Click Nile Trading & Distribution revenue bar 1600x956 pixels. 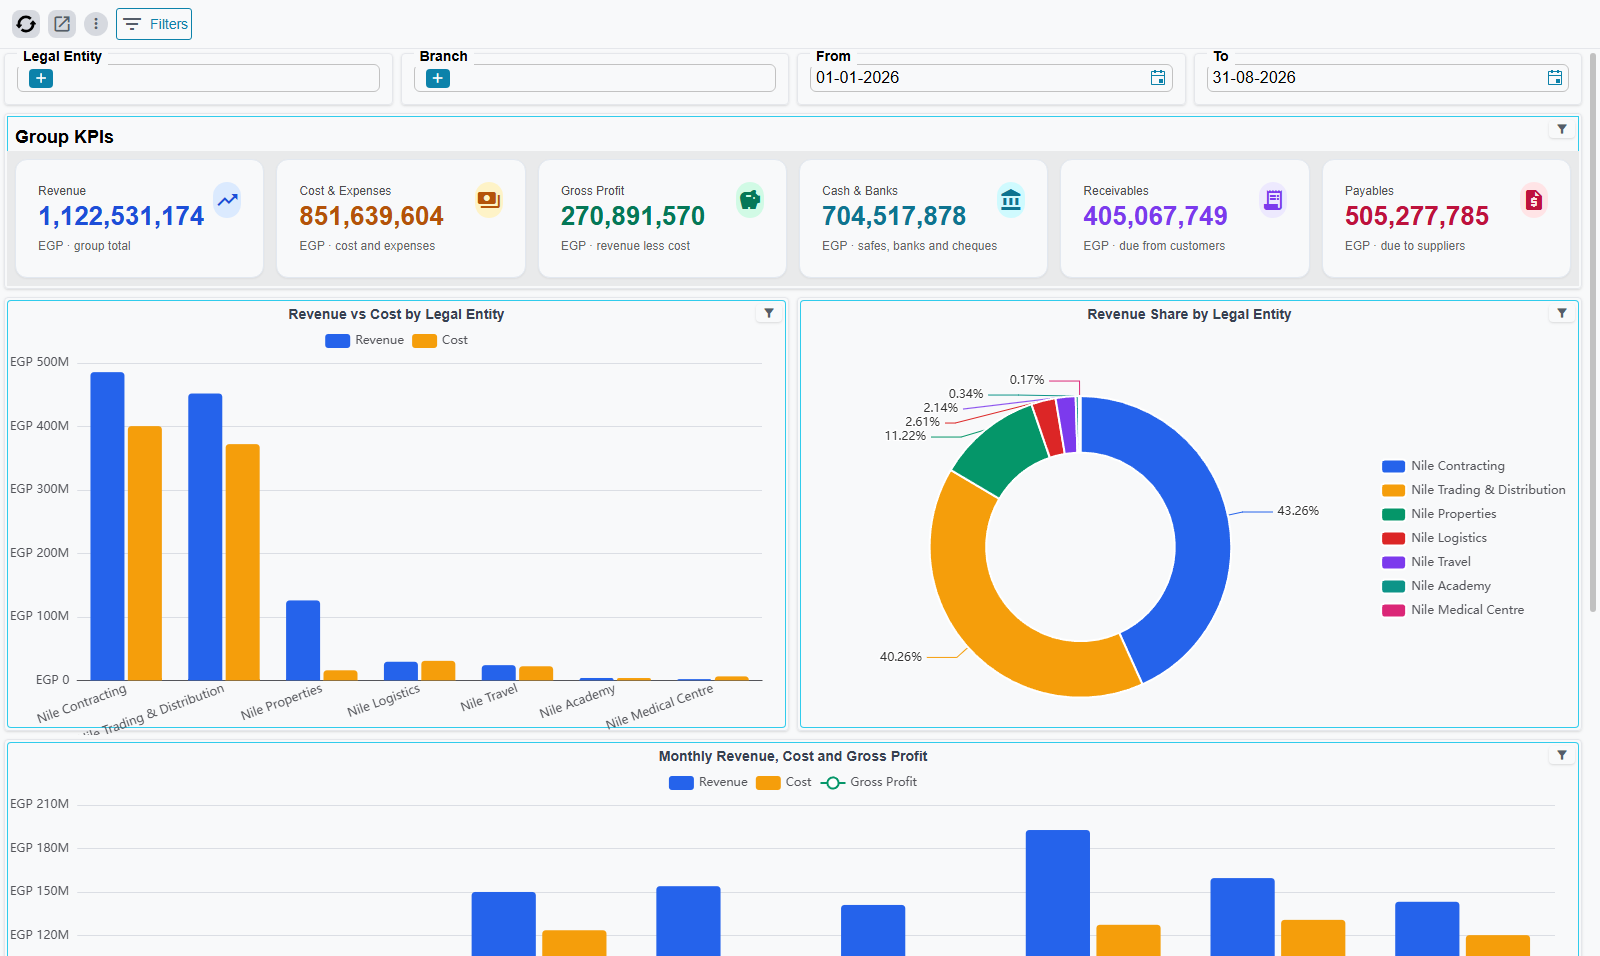(205, 537)
